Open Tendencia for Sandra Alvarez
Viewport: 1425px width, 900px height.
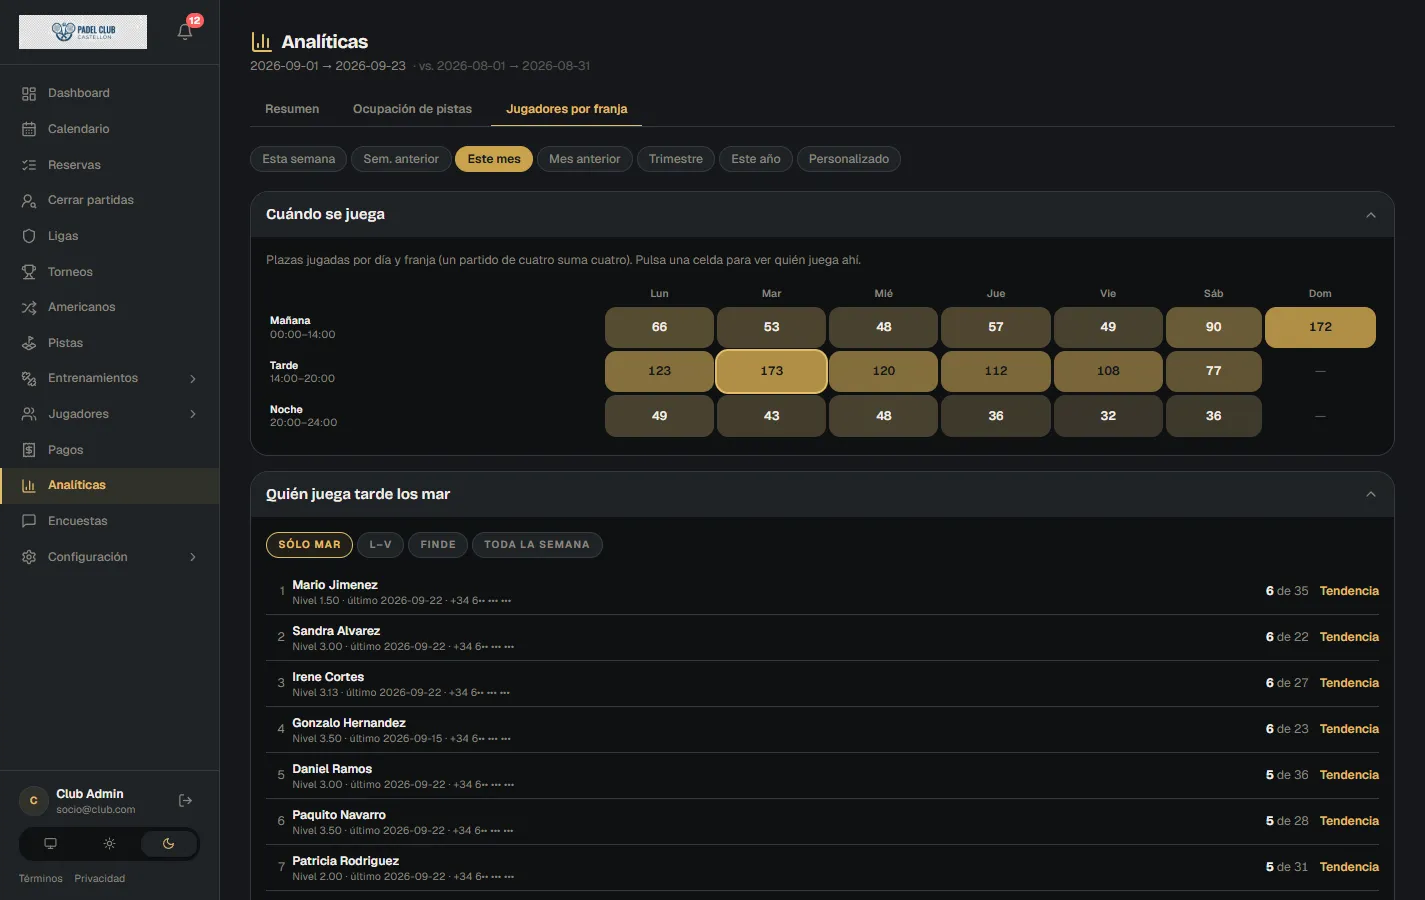point(1349,637)
